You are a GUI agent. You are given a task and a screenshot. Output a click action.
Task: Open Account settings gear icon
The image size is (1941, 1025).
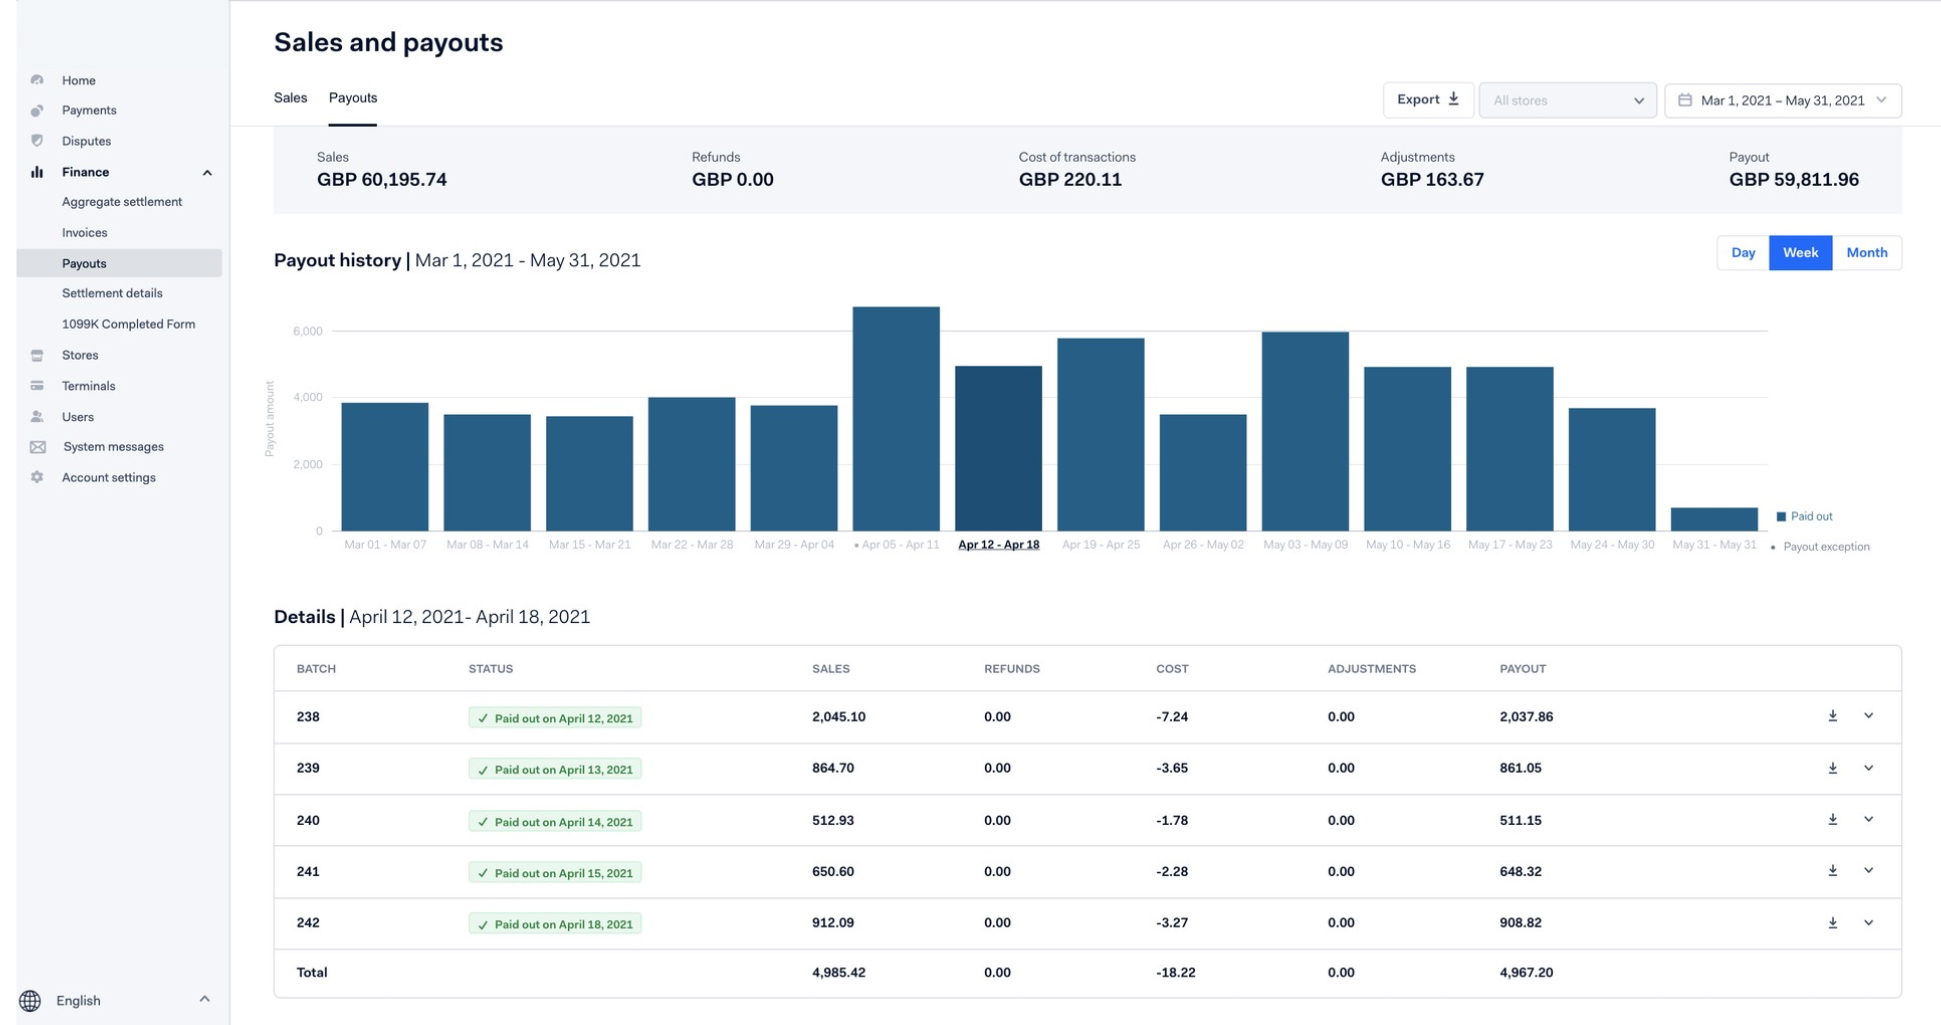pyautogui.click(x=37, y=478)
